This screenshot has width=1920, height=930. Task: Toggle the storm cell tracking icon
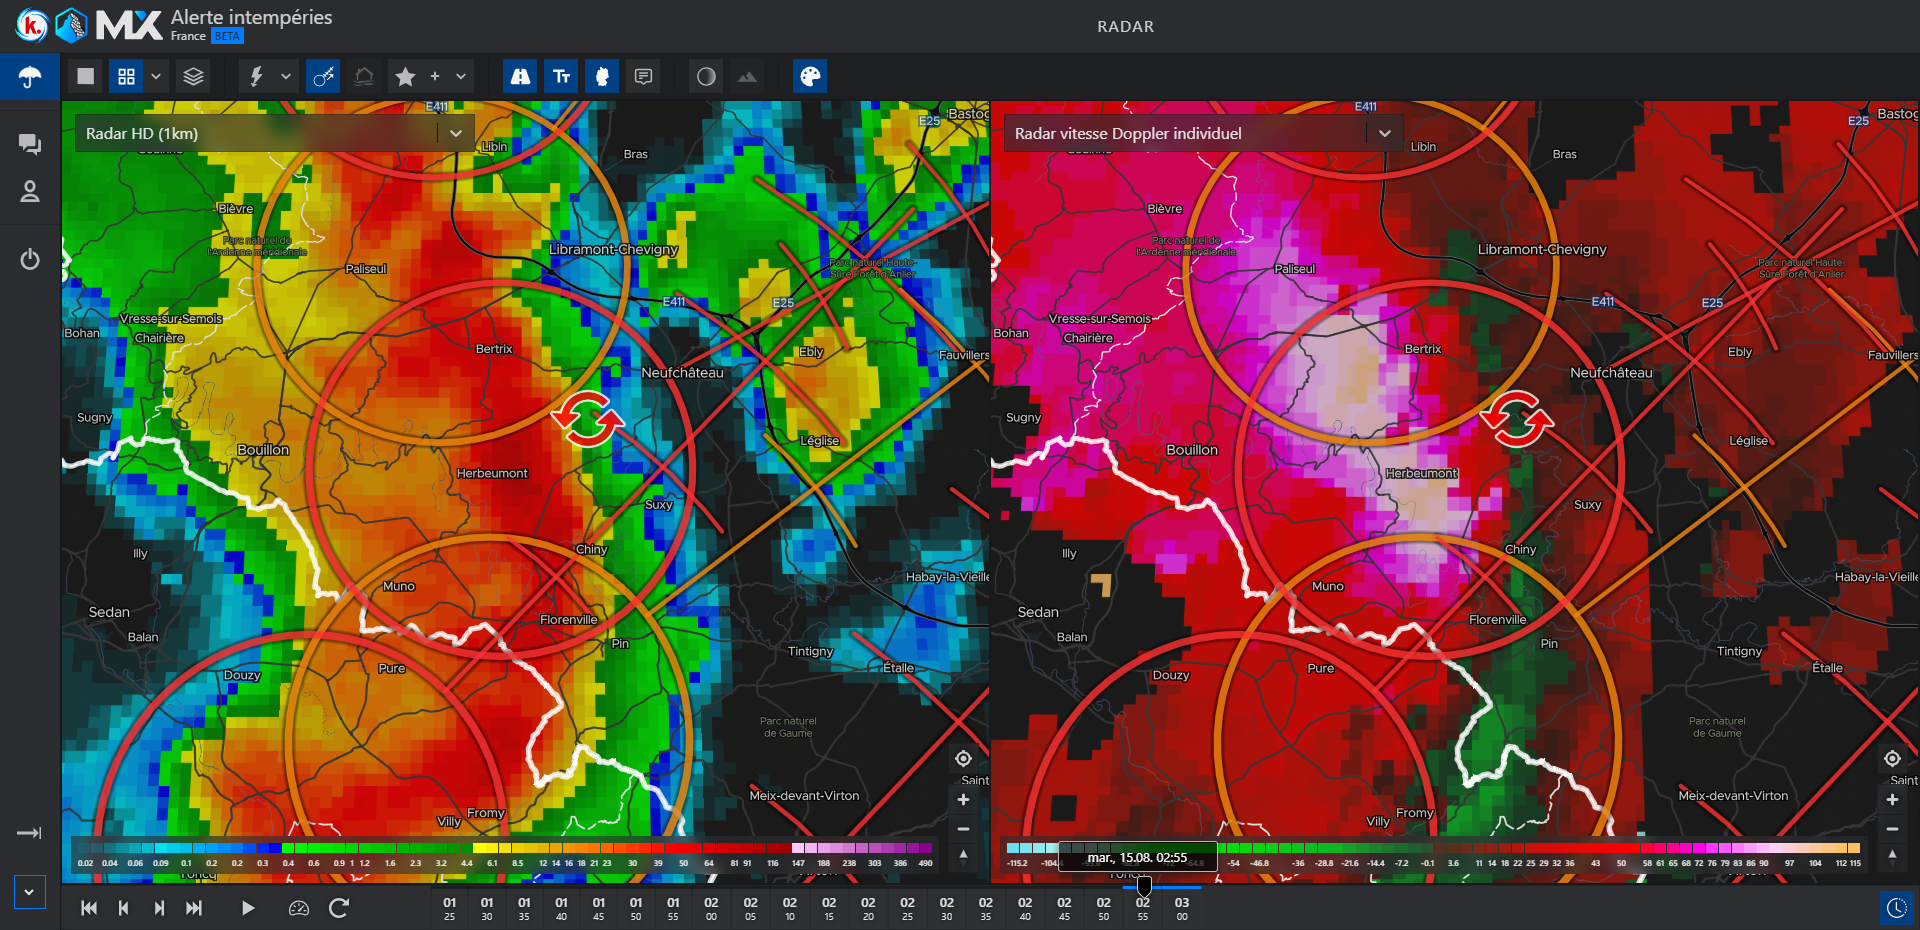(x=323, y=76)
